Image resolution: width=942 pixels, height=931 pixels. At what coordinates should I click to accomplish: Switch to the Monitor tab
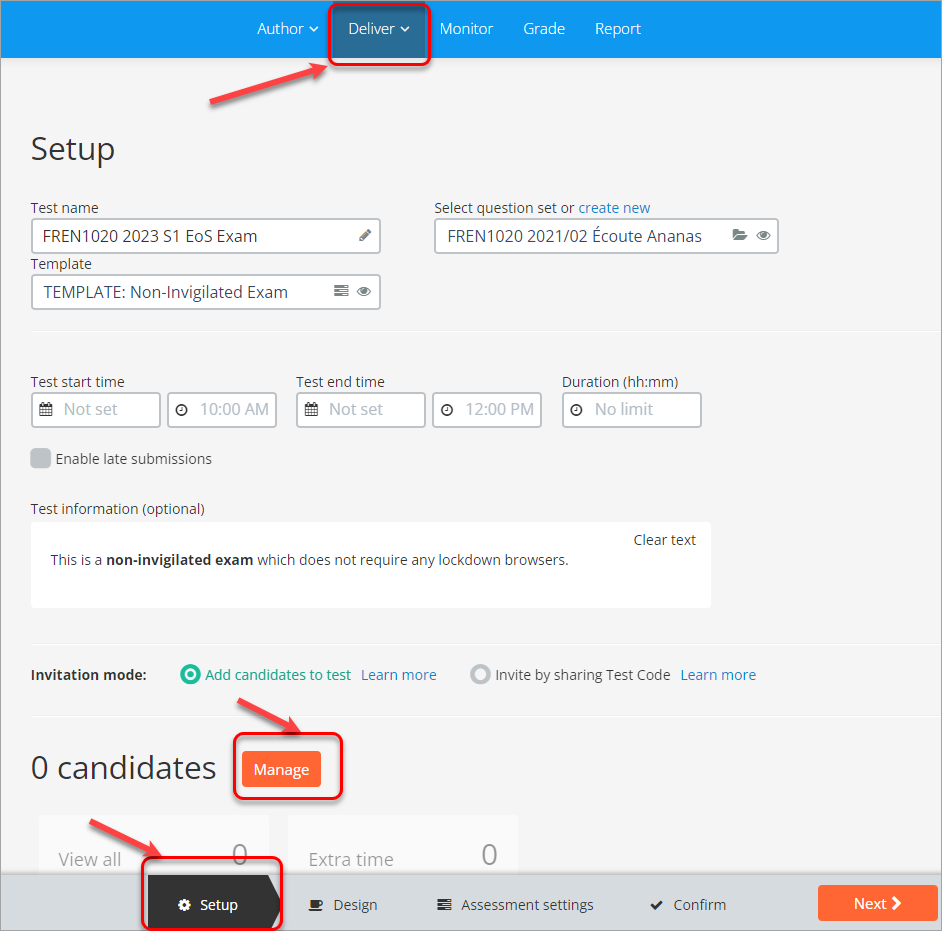pyautogui.click(x=466, y=29)
